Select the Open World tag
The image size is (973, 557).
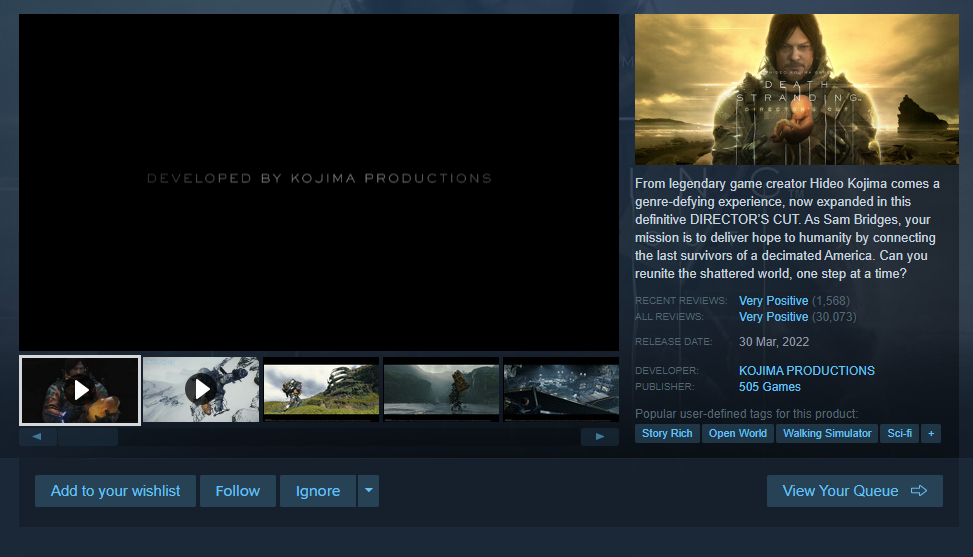[x=738, y=434]
